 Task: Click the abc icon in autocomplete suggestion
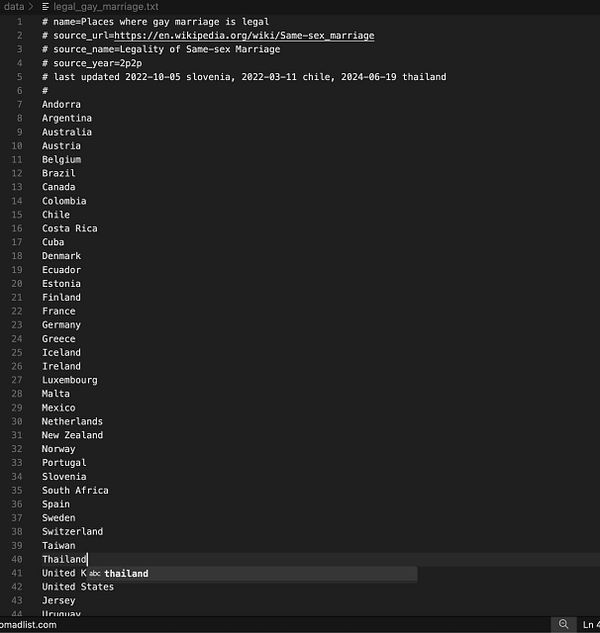[x=94, y=574]
